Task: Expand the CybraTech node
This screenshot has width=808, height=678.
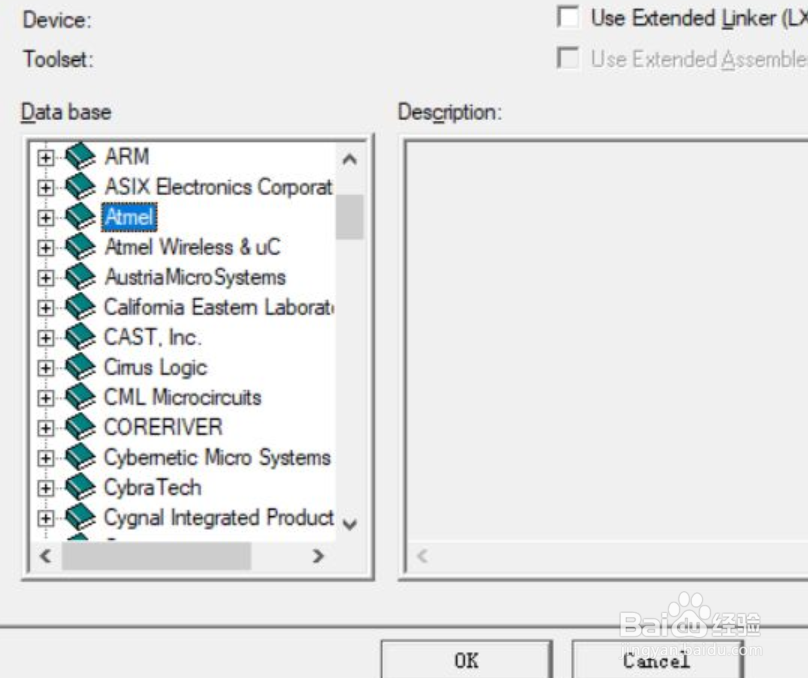Action: [x=46, y=488]
